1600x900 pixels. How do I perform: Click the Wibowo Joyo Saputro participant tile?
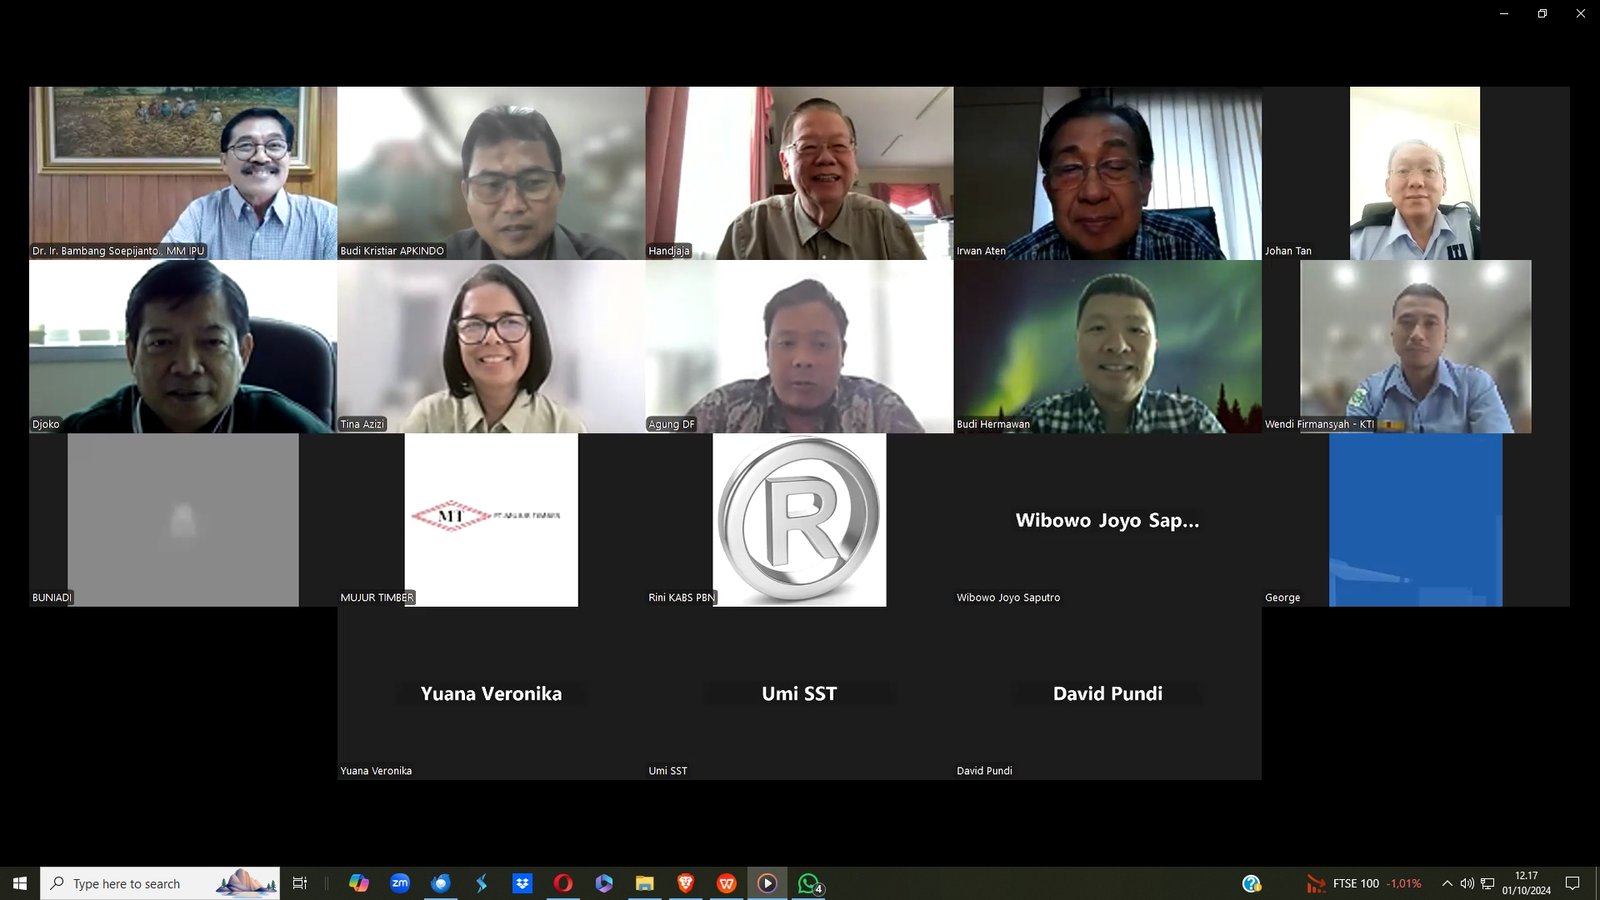click(1107, 520)
